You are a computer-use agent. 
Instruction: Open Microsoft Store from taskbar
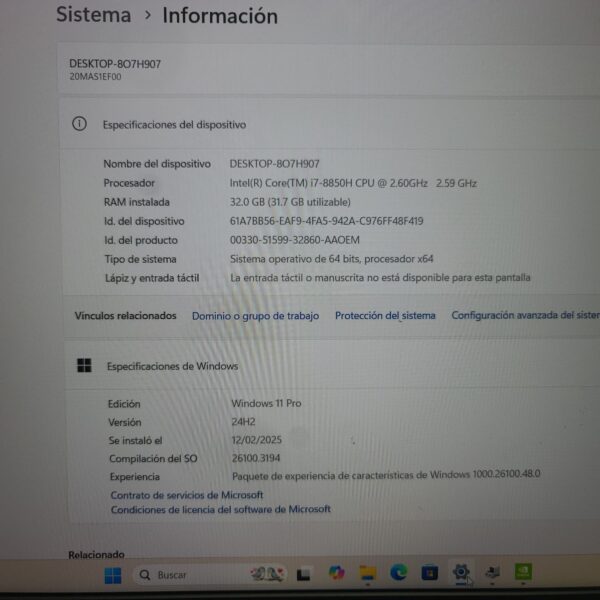[429, 573]
